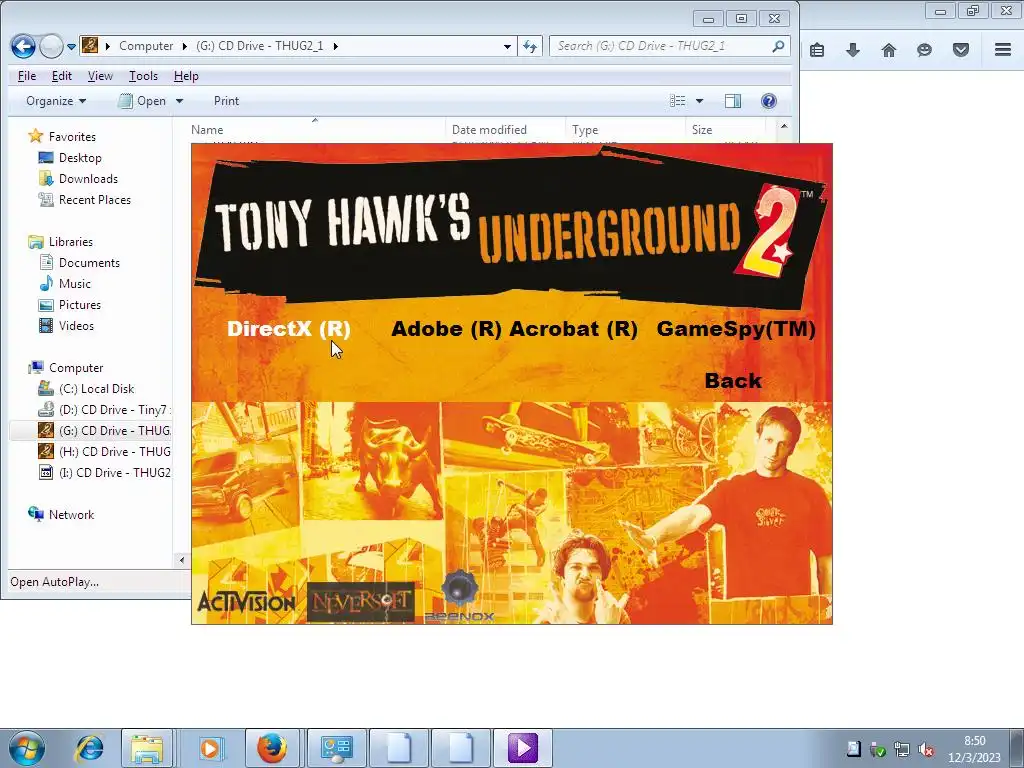Click Firefox chat smiley icon
1024x768 pixels.
[924, 50]
